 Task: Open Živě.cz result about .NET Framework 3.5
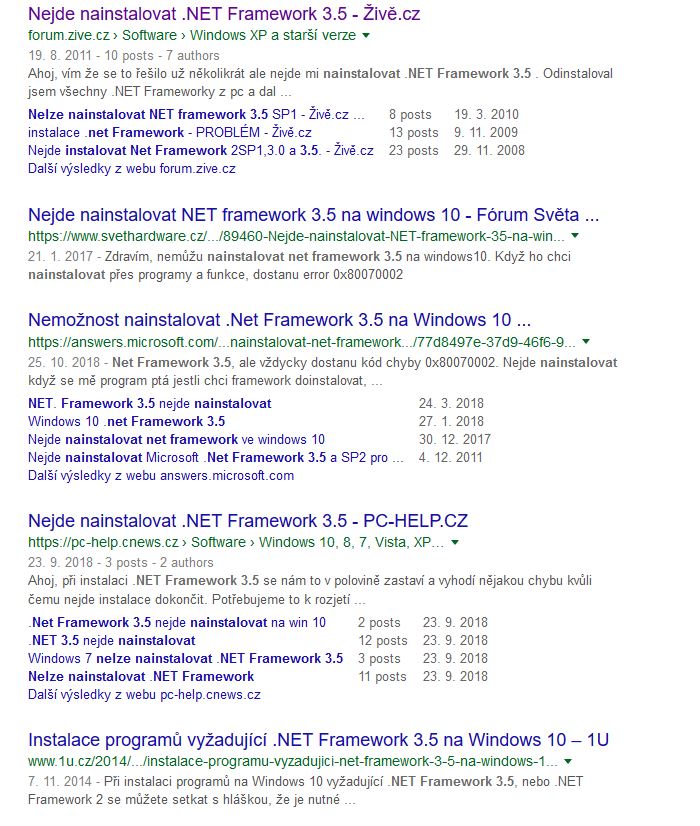224,14
